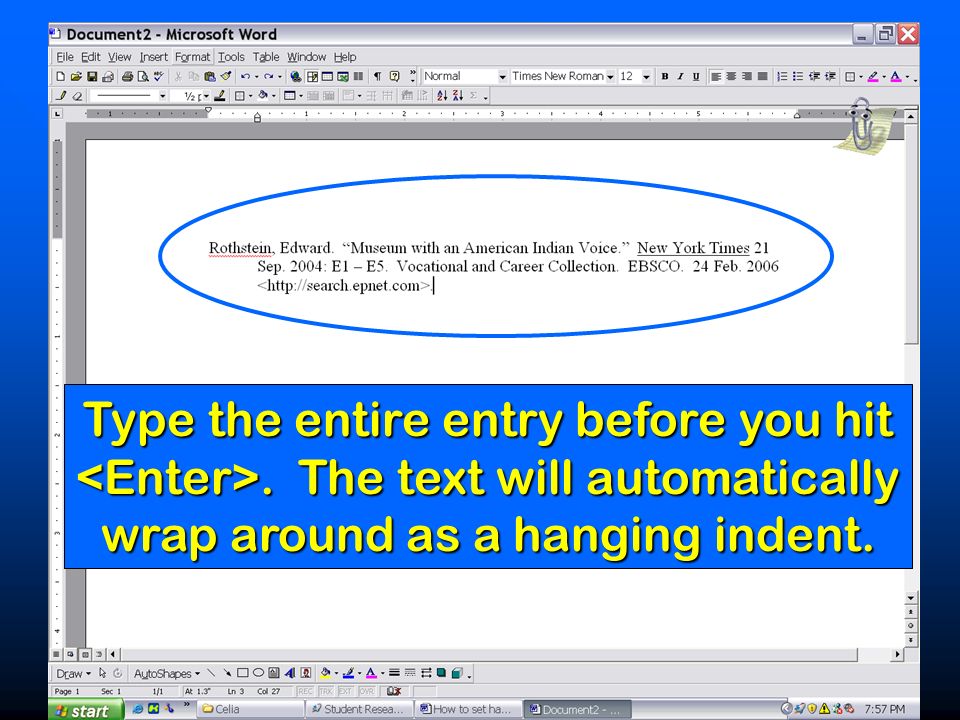
Task: Switch to How to set ha... taskbar window
Action: tap(468, 709)
